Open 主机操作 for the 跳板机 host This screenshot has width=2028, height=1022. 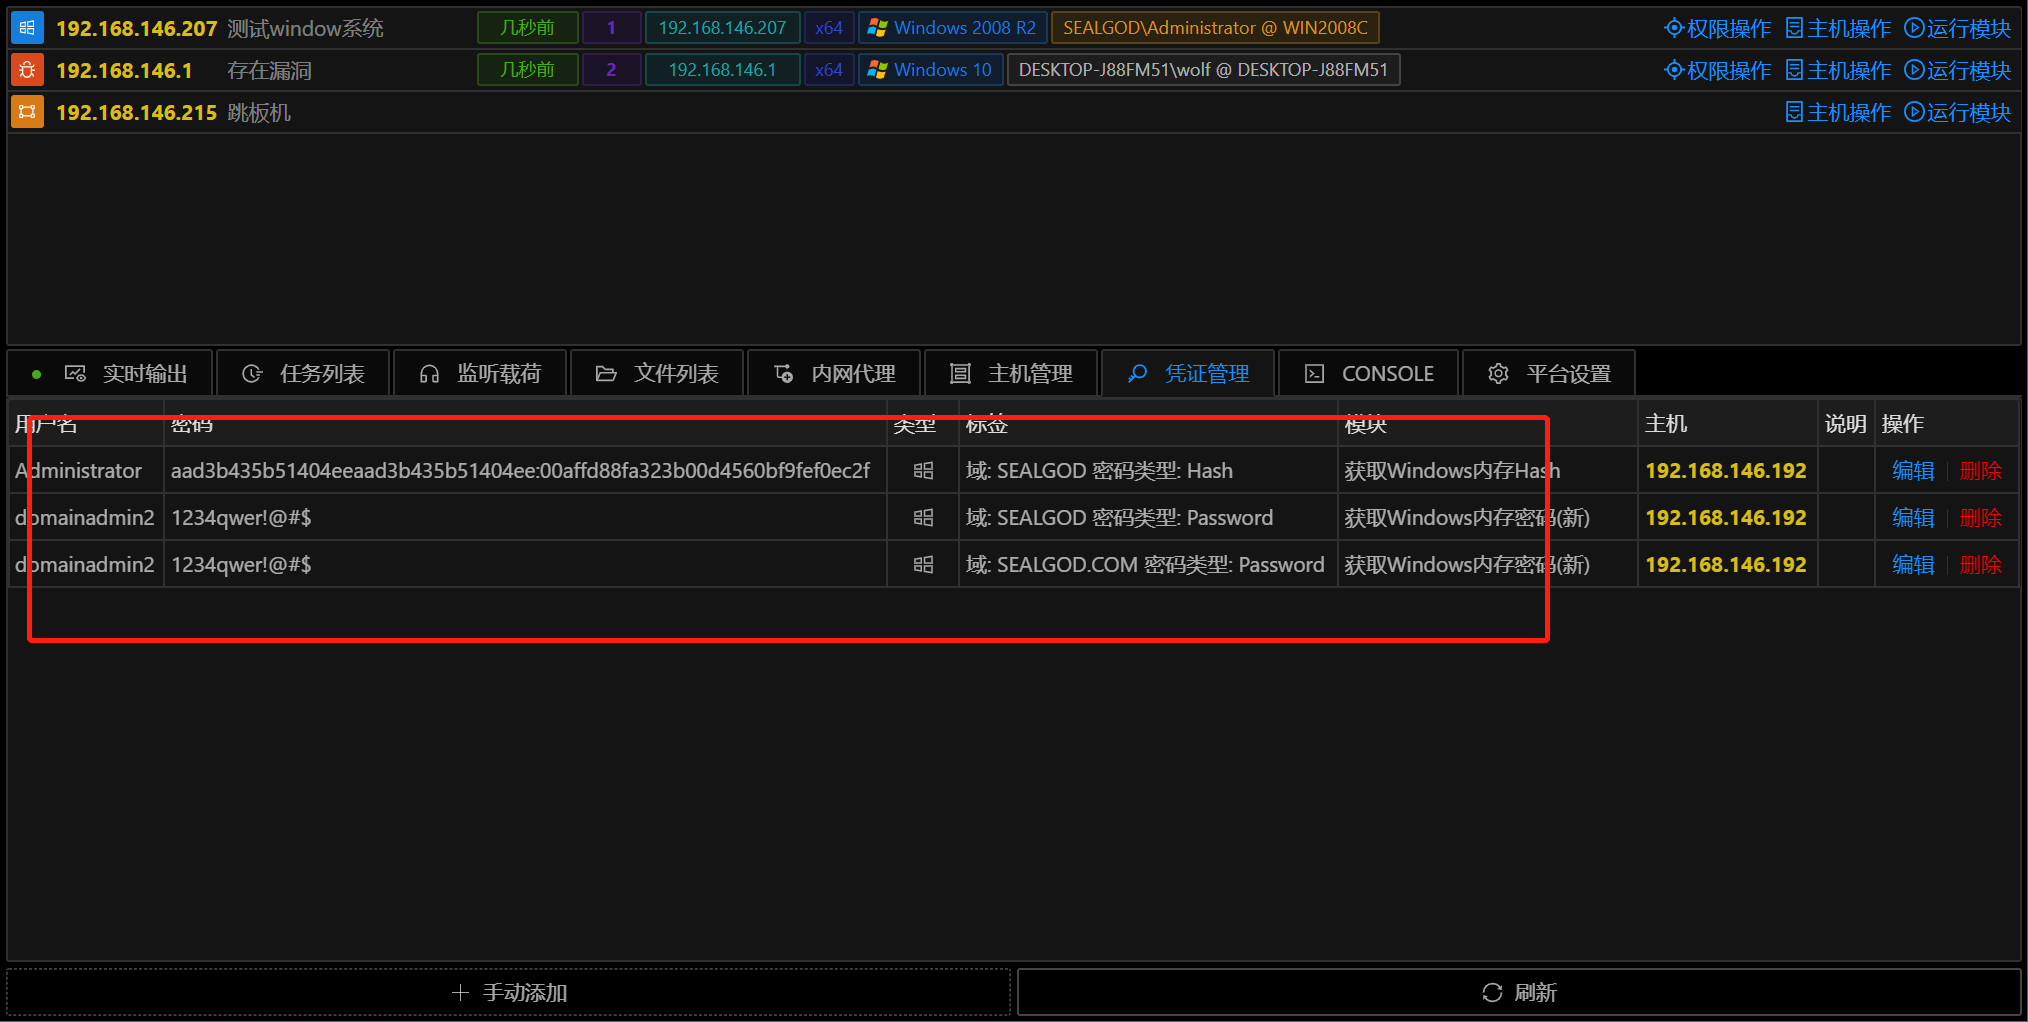[x=1838, y=112]
